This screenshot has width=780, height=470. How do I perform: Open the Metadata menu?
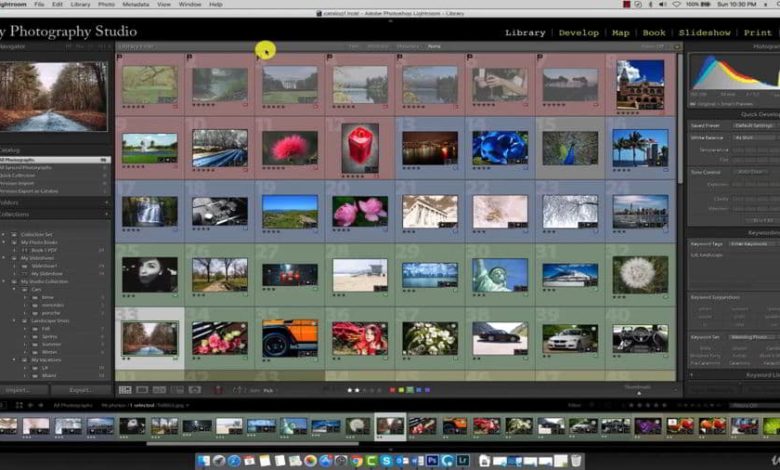[135, 4]
